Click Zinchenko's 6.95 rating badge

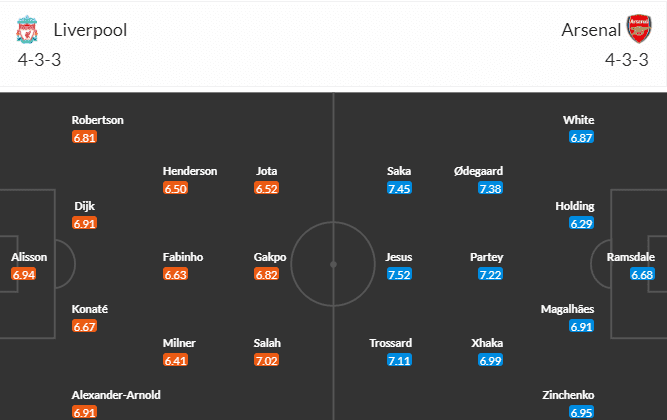(582, 411)
